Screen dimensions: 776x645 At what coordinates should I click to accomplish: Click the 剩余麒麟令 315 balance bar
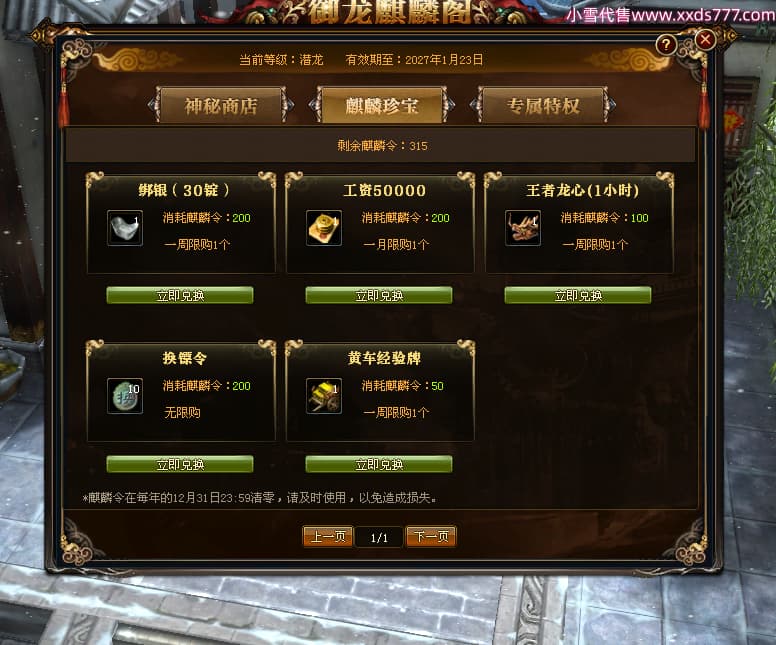click(x=381, y=146)
